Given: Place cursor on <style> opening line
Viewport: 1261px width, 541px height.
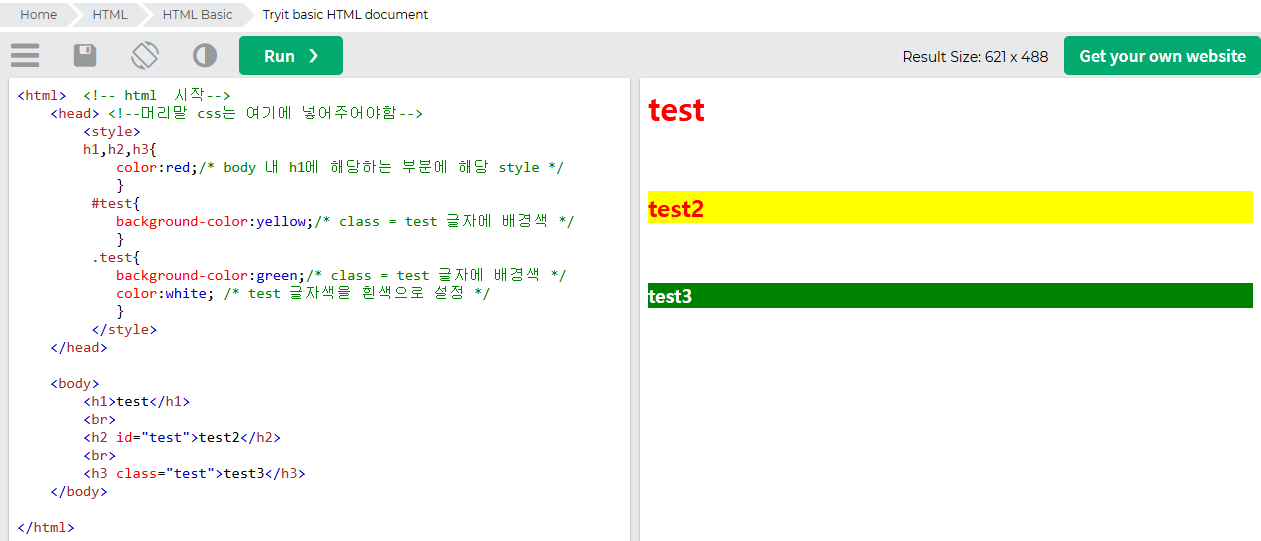Looking at the screenshot, I should click(112, 131).
